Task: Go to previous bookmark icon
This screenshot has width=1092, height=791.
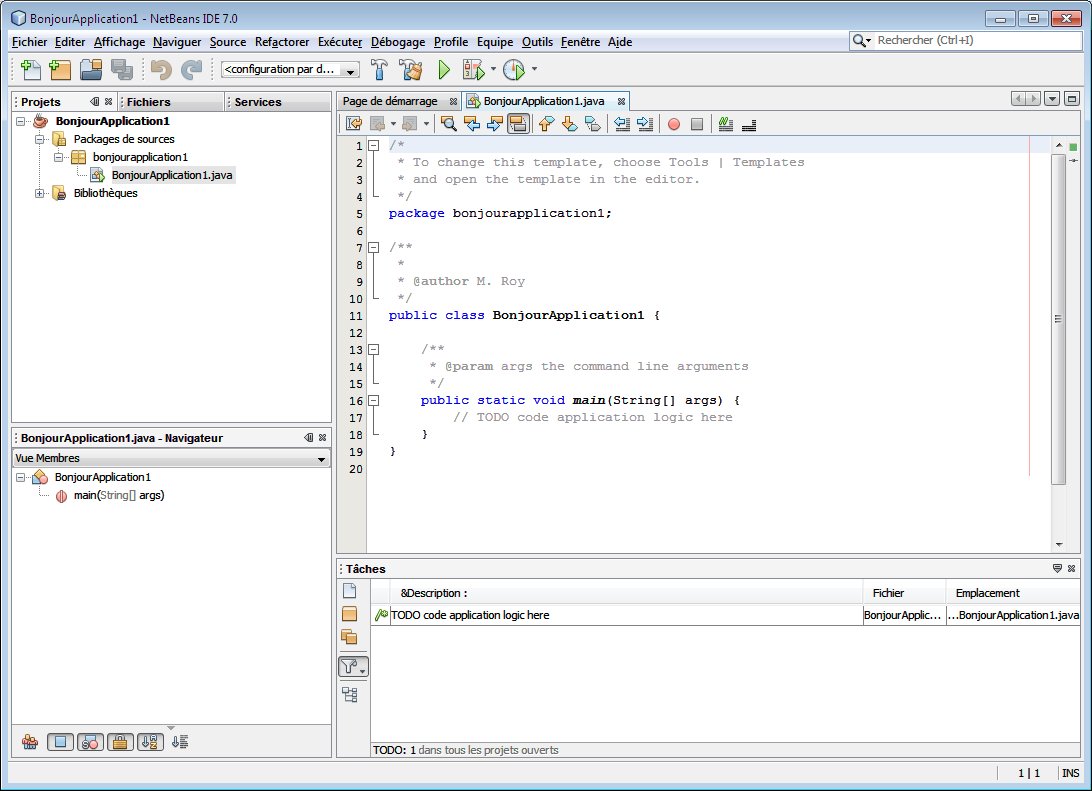Action: [x=547, y=124]
